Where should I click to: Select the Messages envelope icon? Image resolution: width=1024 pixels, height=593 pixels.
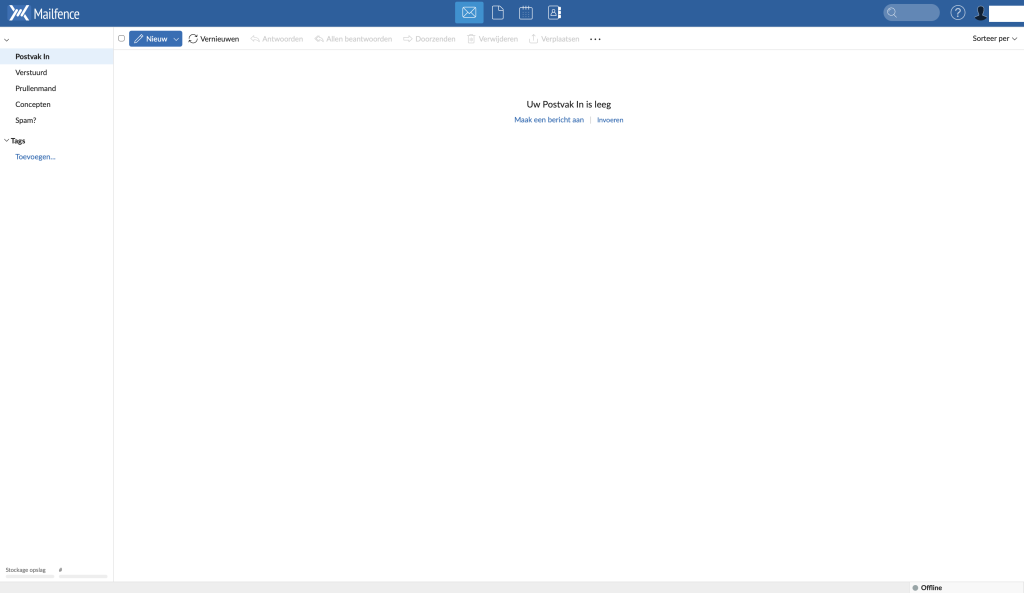(468, 12)
